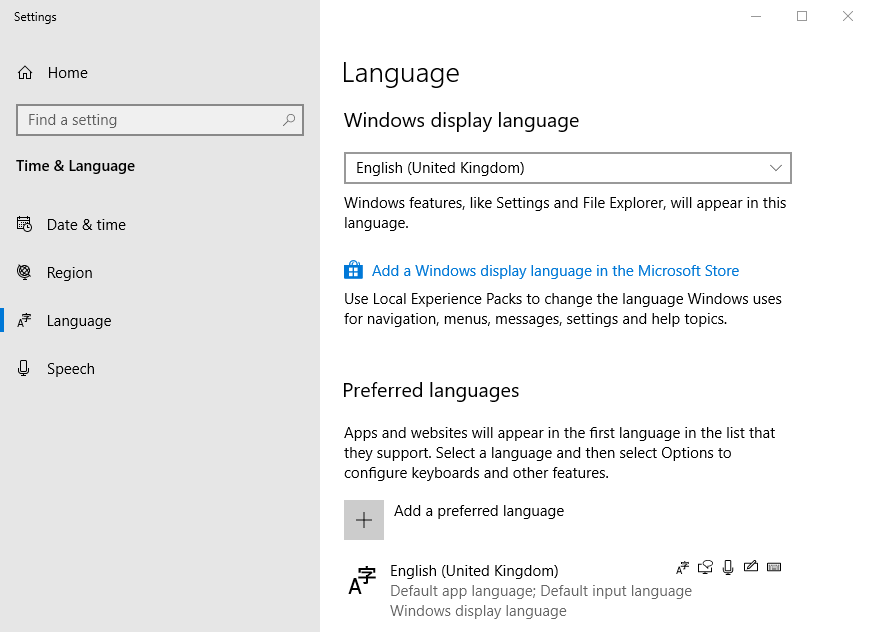Click the Preferred languages heading
This screenshot has width=871, height=632.
pos(431,390)
